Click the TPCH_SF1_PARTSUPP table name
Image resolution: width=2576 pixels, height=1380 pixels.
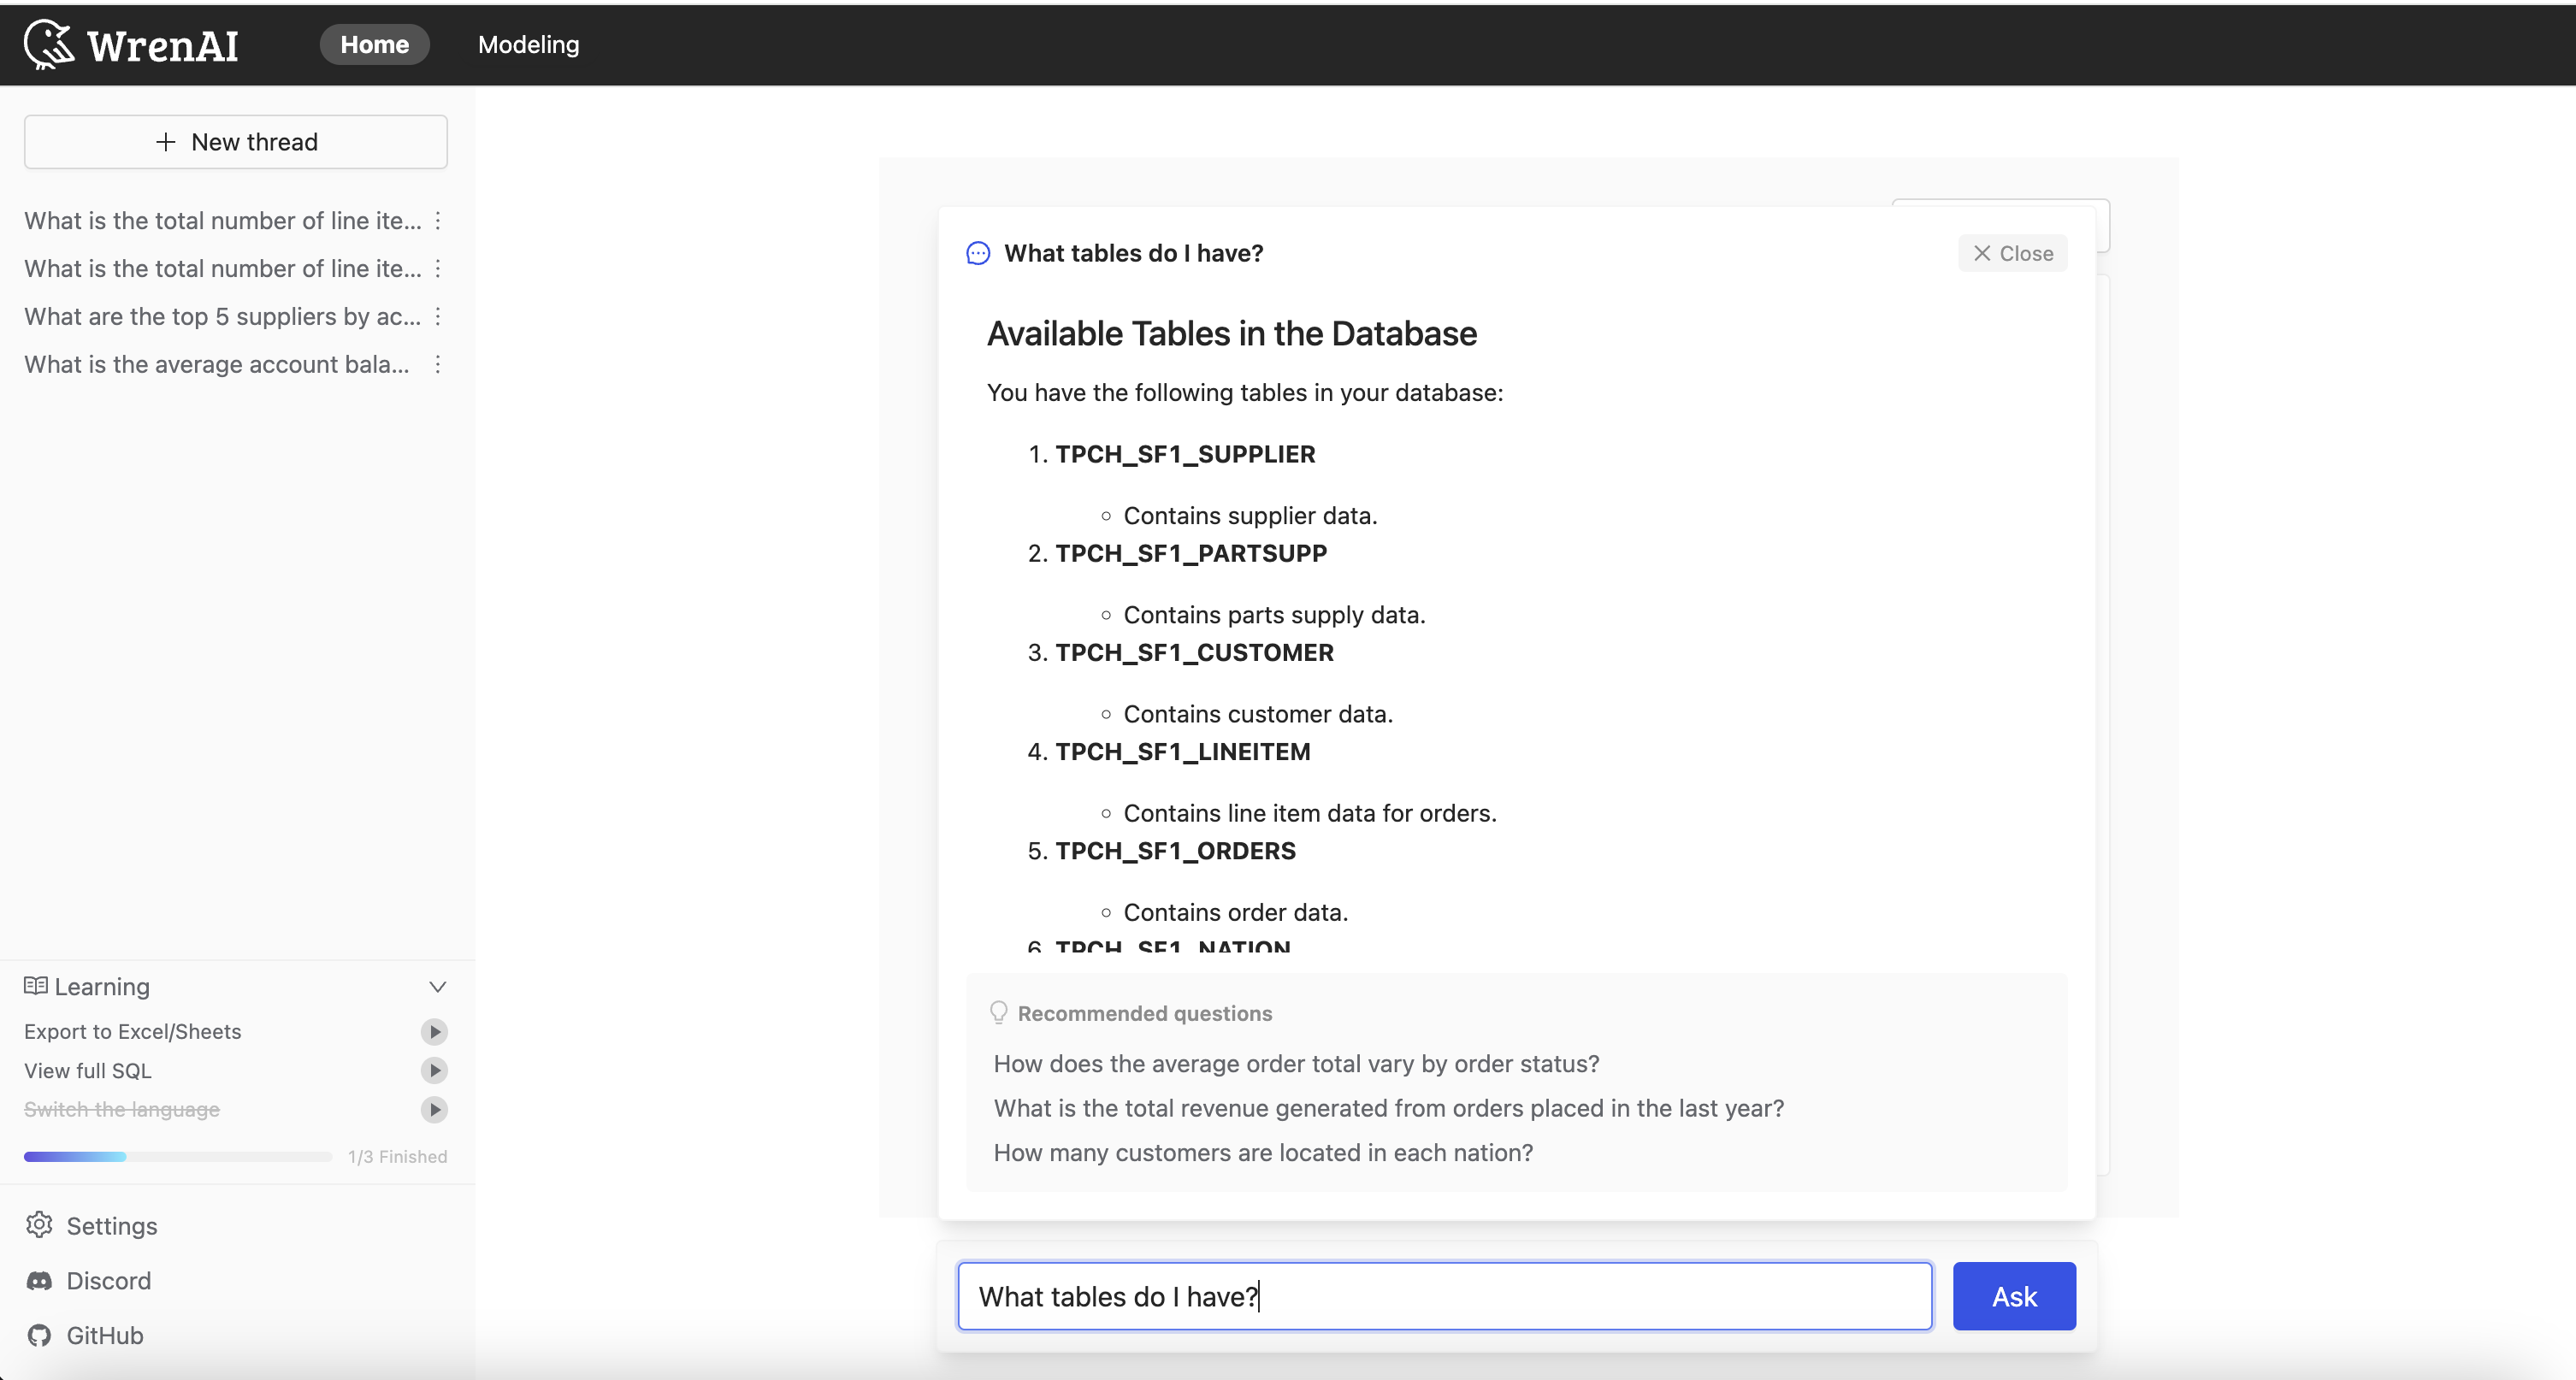tap(1191, 553)
